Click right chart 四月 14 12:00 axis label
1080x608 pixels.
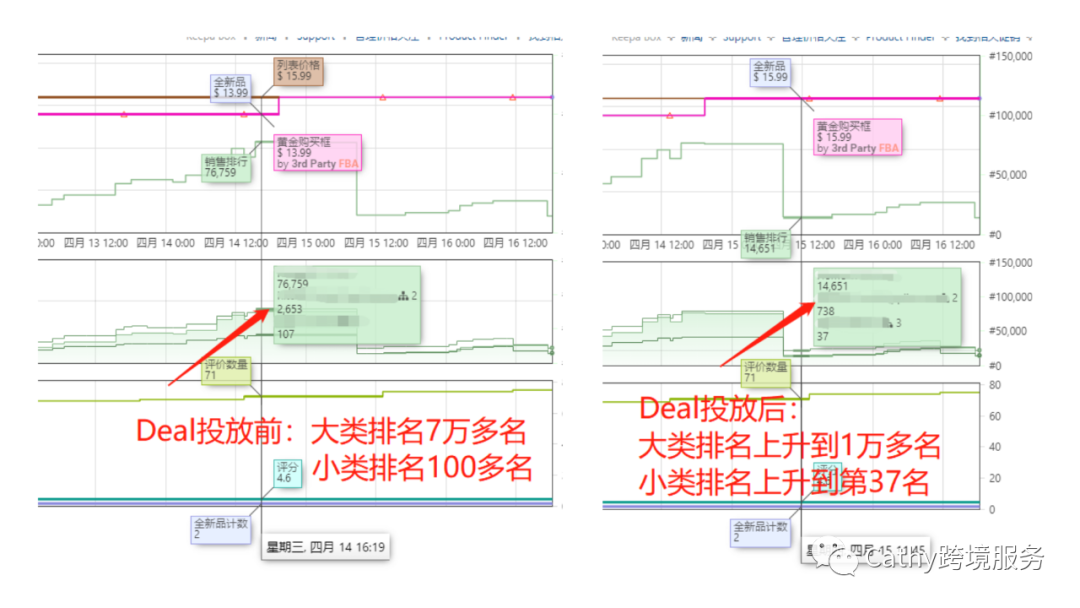662,245
